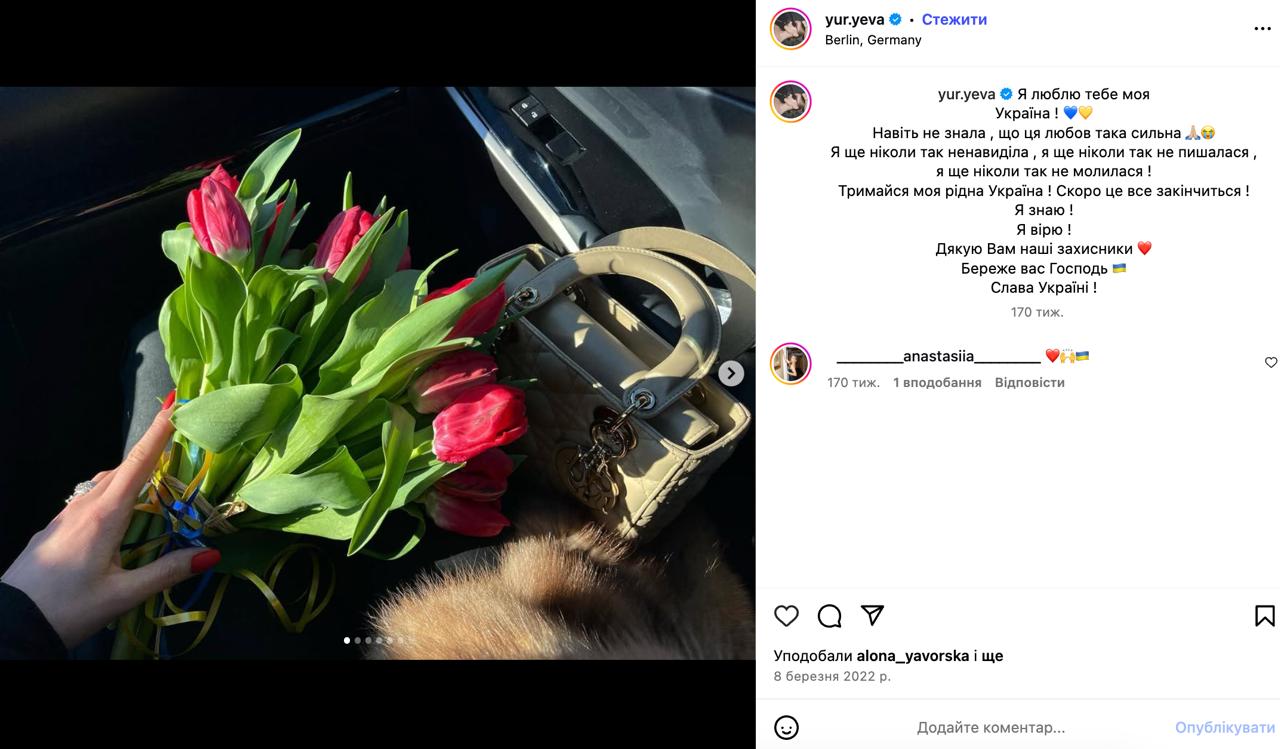Select the second carousel dot indicator
1280x749 pixels.
click(x=358, y=640)
